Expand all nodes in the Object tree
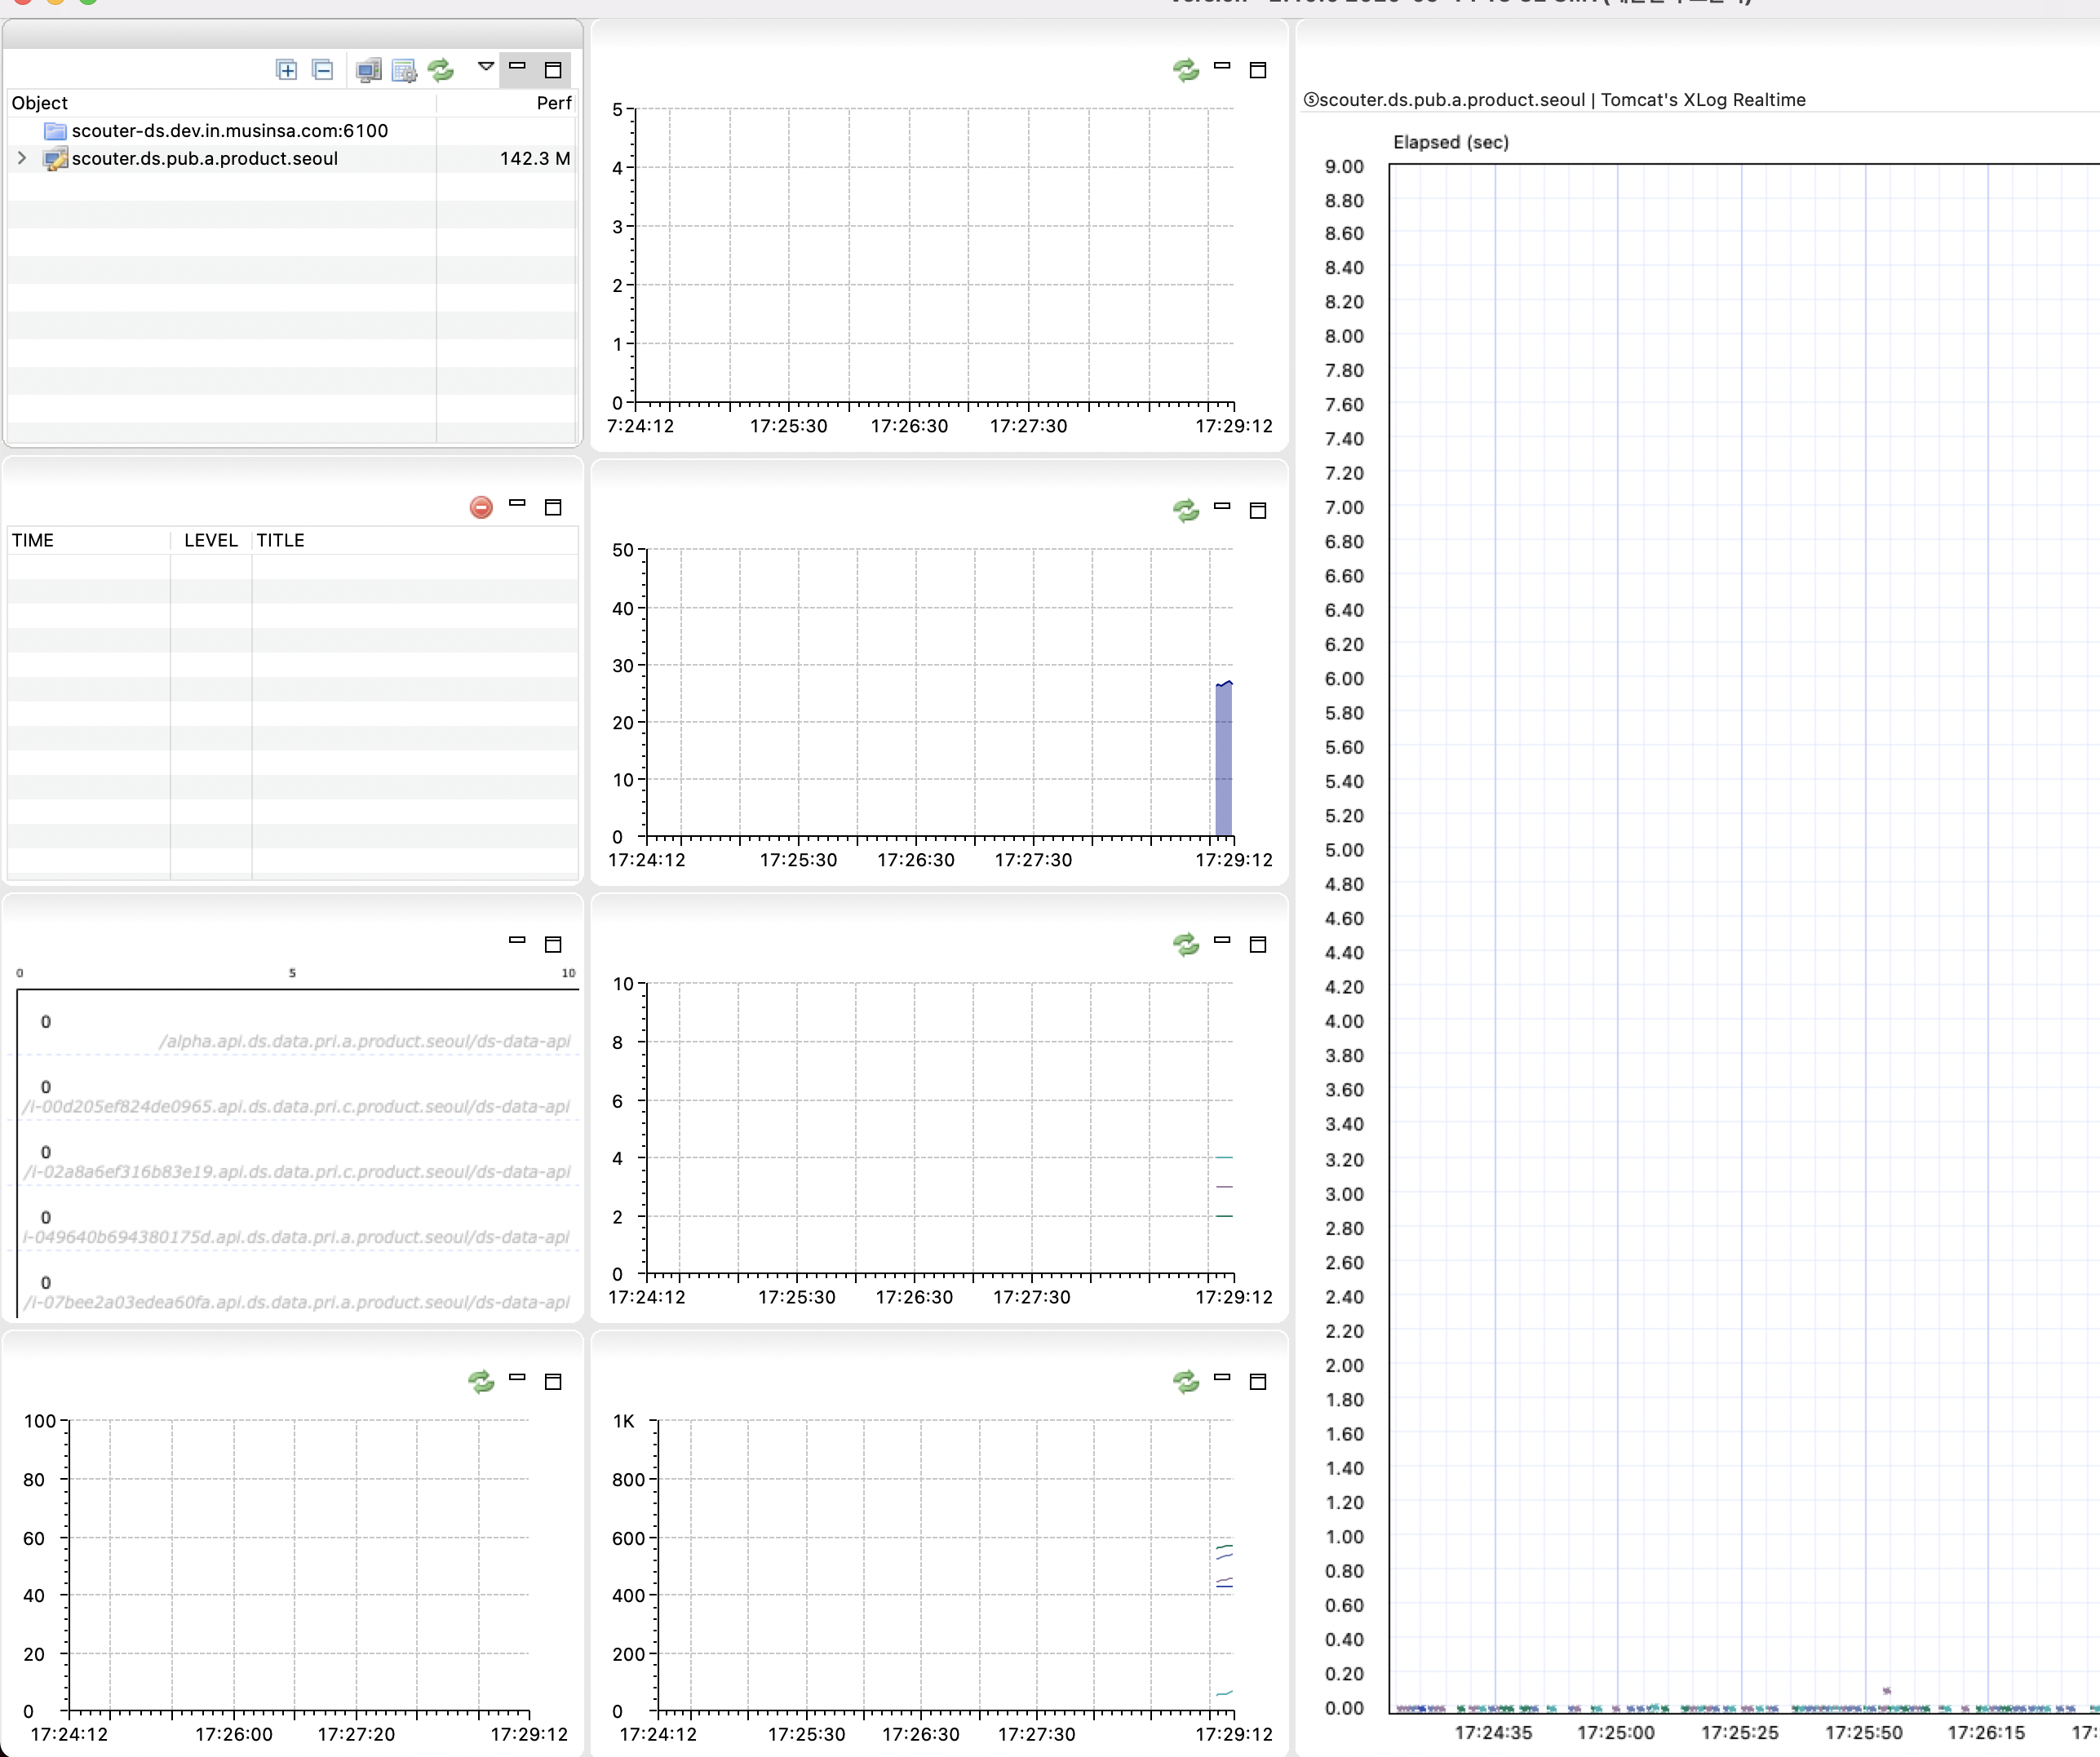 [x=286, y=70]
